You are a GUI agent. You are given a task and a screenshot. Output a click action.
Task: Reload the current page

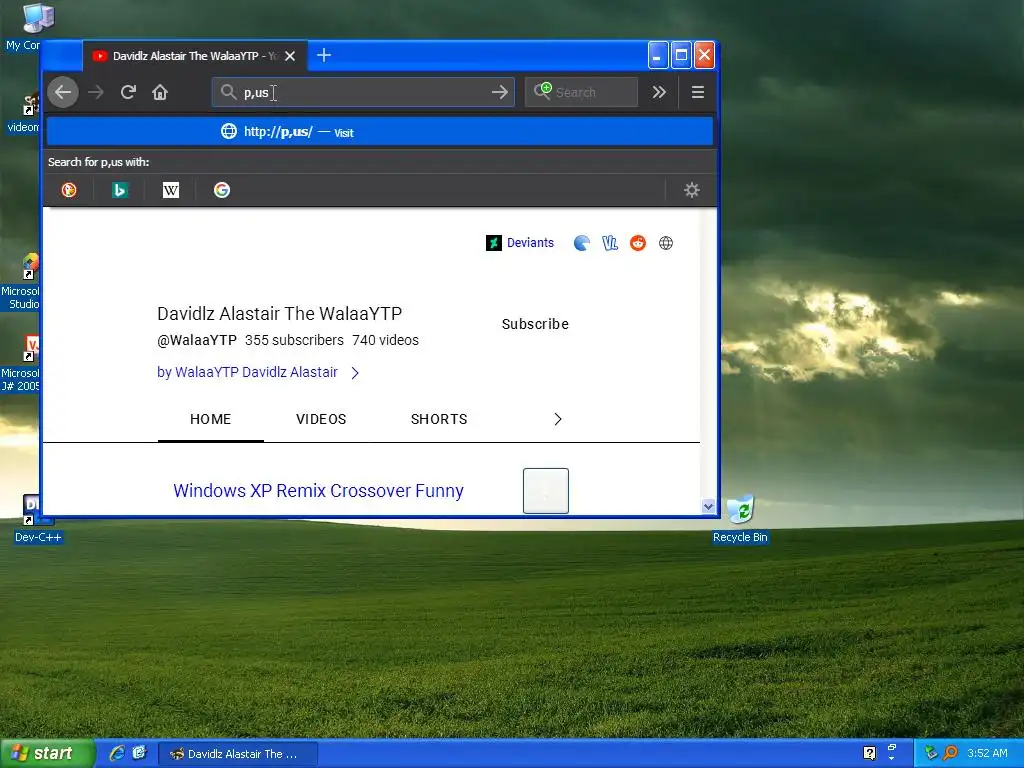128,92
